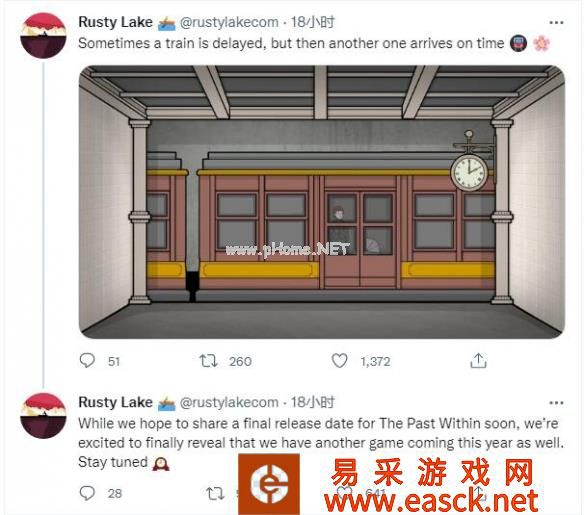The image size is (584, 515).
Task: Click the orange easck logo at the bottom
Action: tap(269, 484)
